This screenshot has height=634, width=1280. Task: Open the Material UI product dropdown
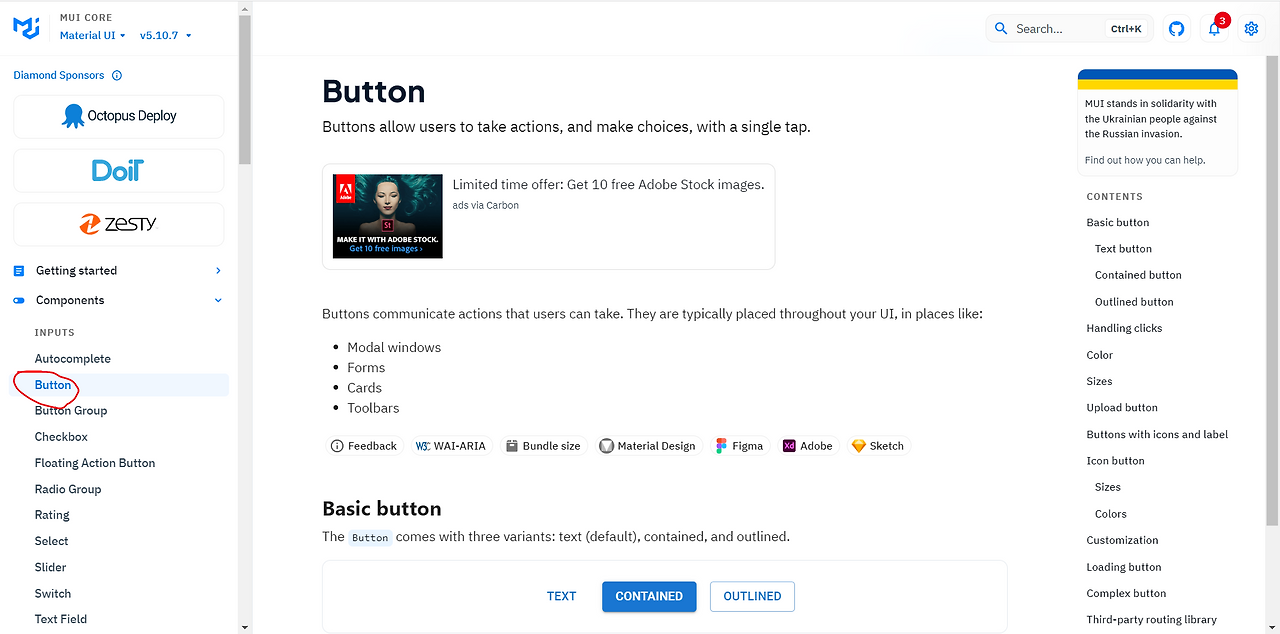pos(92,34)
